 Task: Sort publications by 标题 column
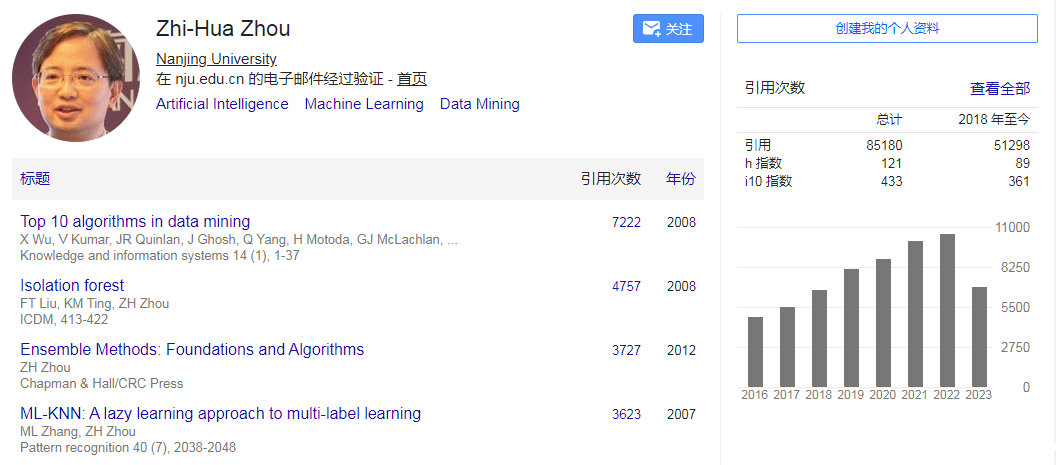click(35, 179)
